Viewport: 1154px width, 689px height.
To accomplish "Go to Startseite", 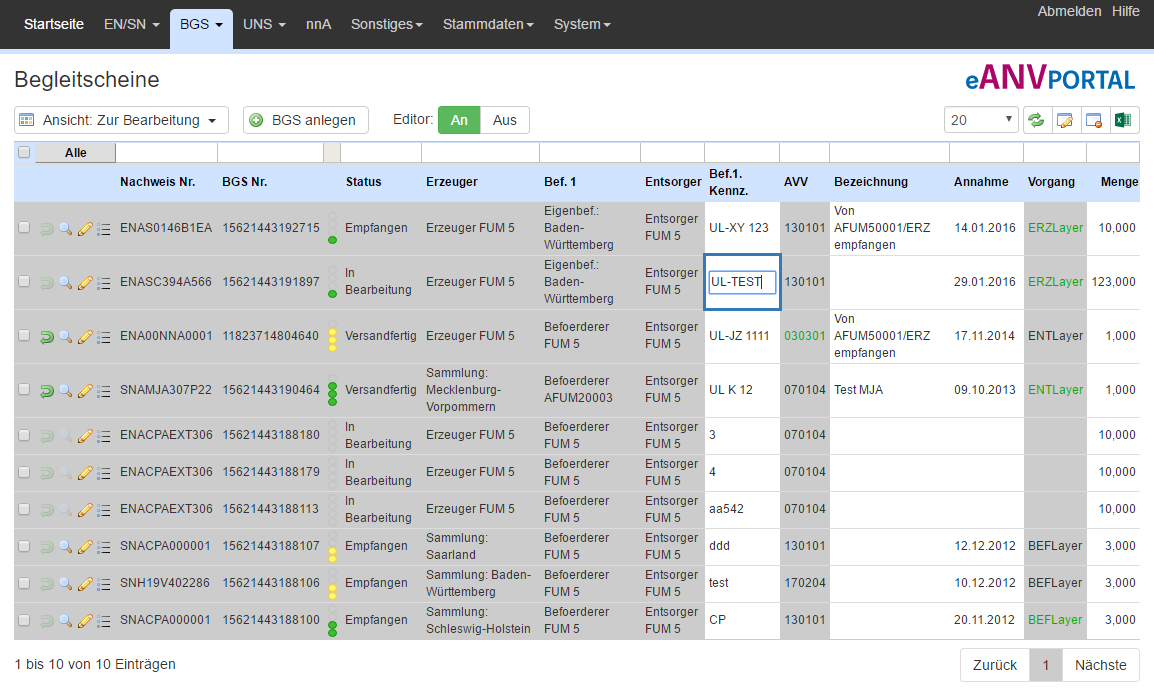I will pyautogui.click(x=54, y=24).
